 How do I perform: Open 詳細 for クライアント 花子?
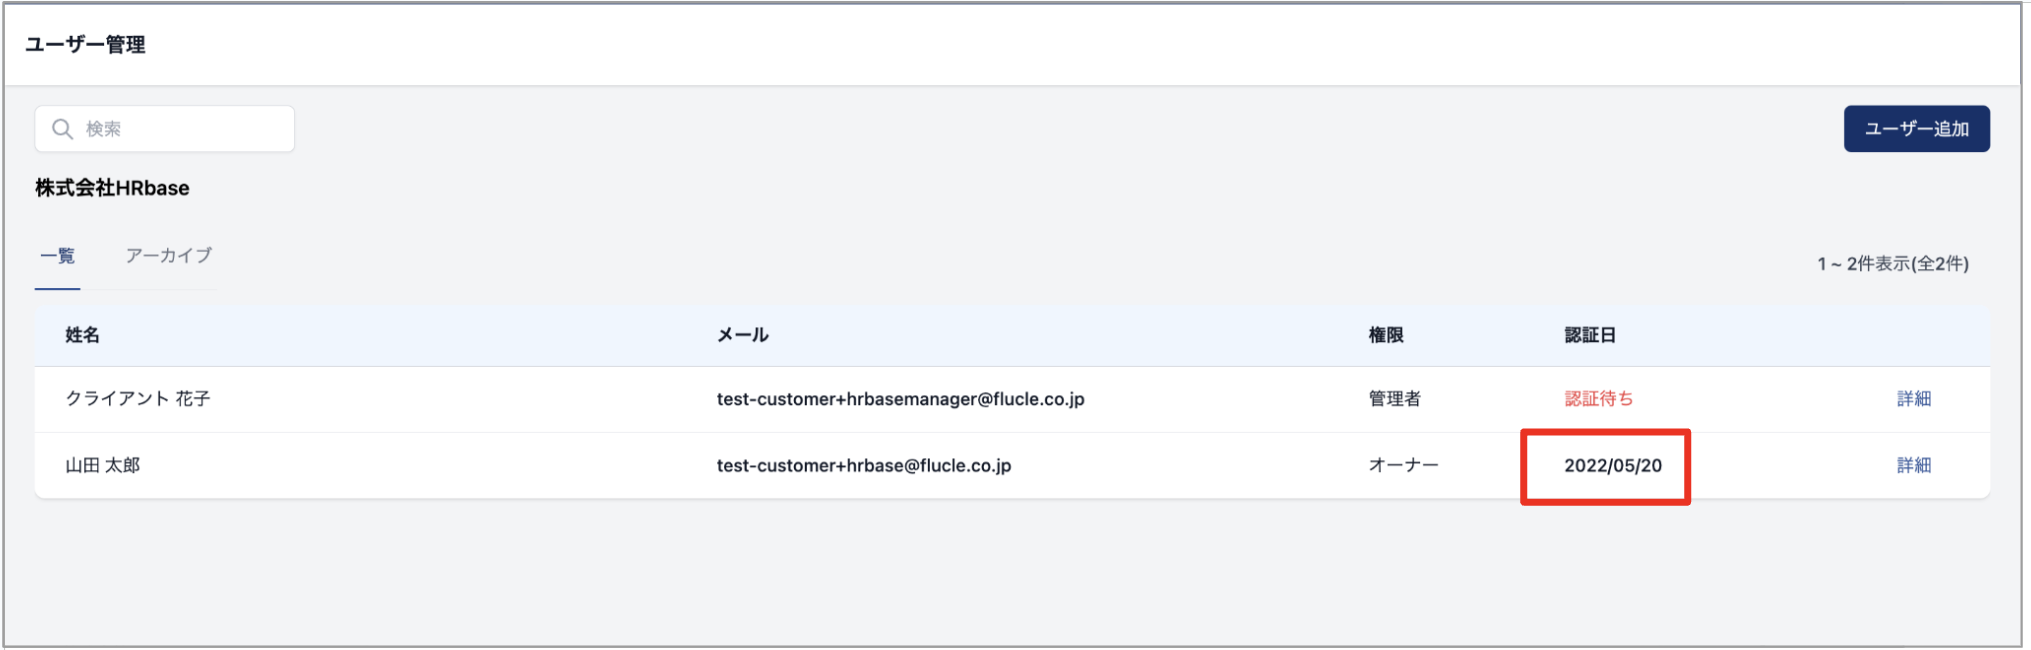[x=1914, y=399]
